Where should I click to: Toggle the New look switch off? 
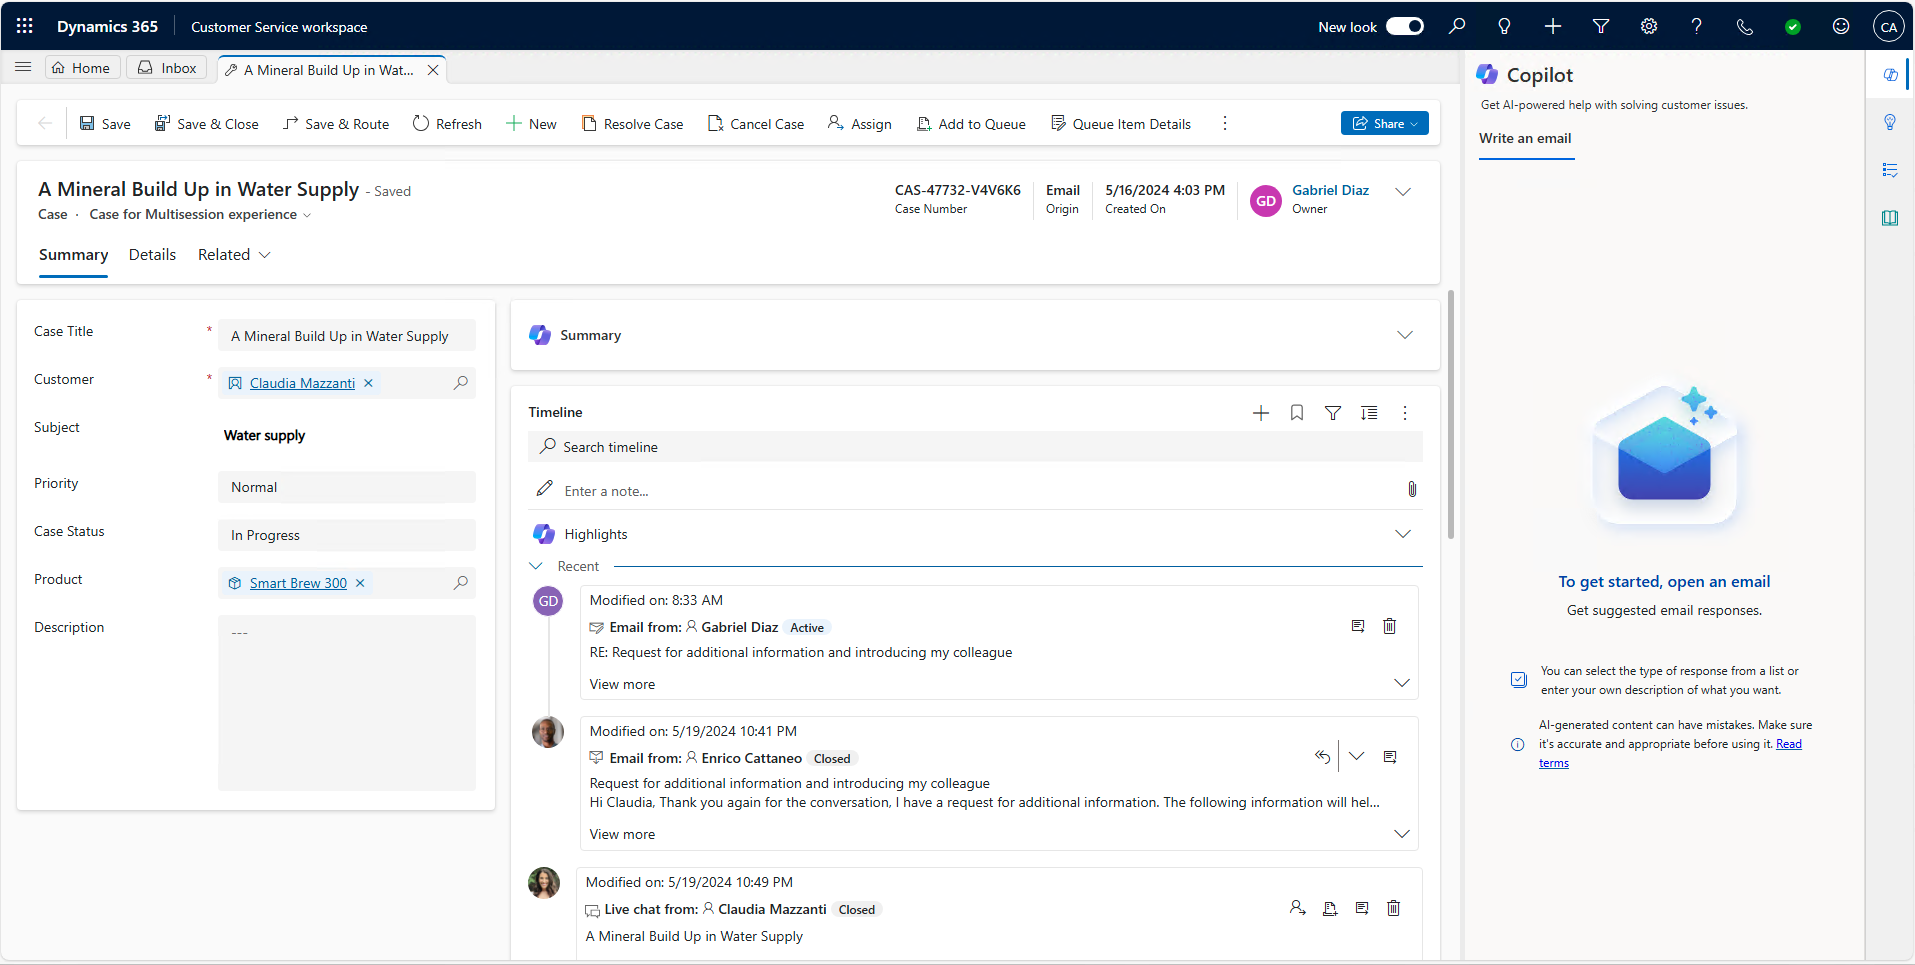1405,26
